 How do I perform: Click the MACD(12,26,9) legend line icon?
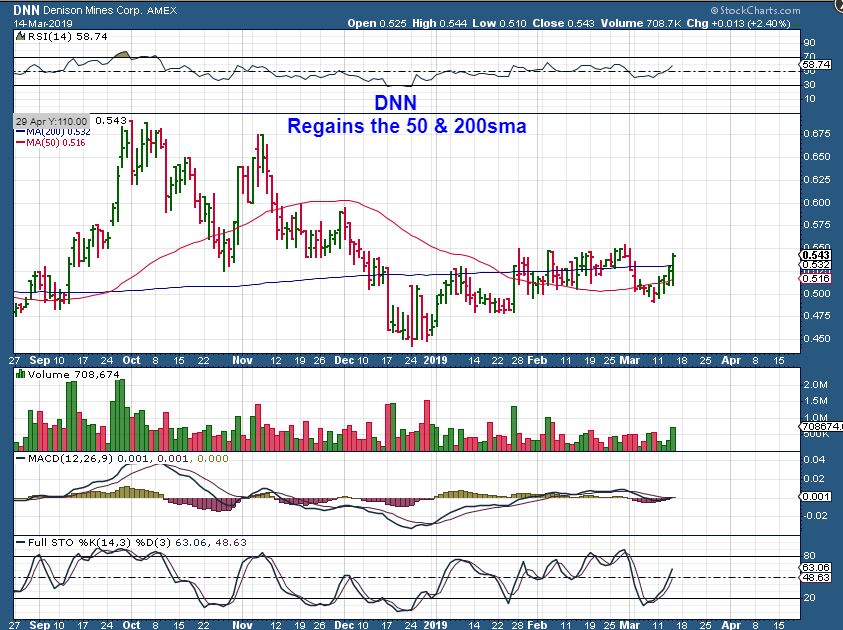[18, 459]
